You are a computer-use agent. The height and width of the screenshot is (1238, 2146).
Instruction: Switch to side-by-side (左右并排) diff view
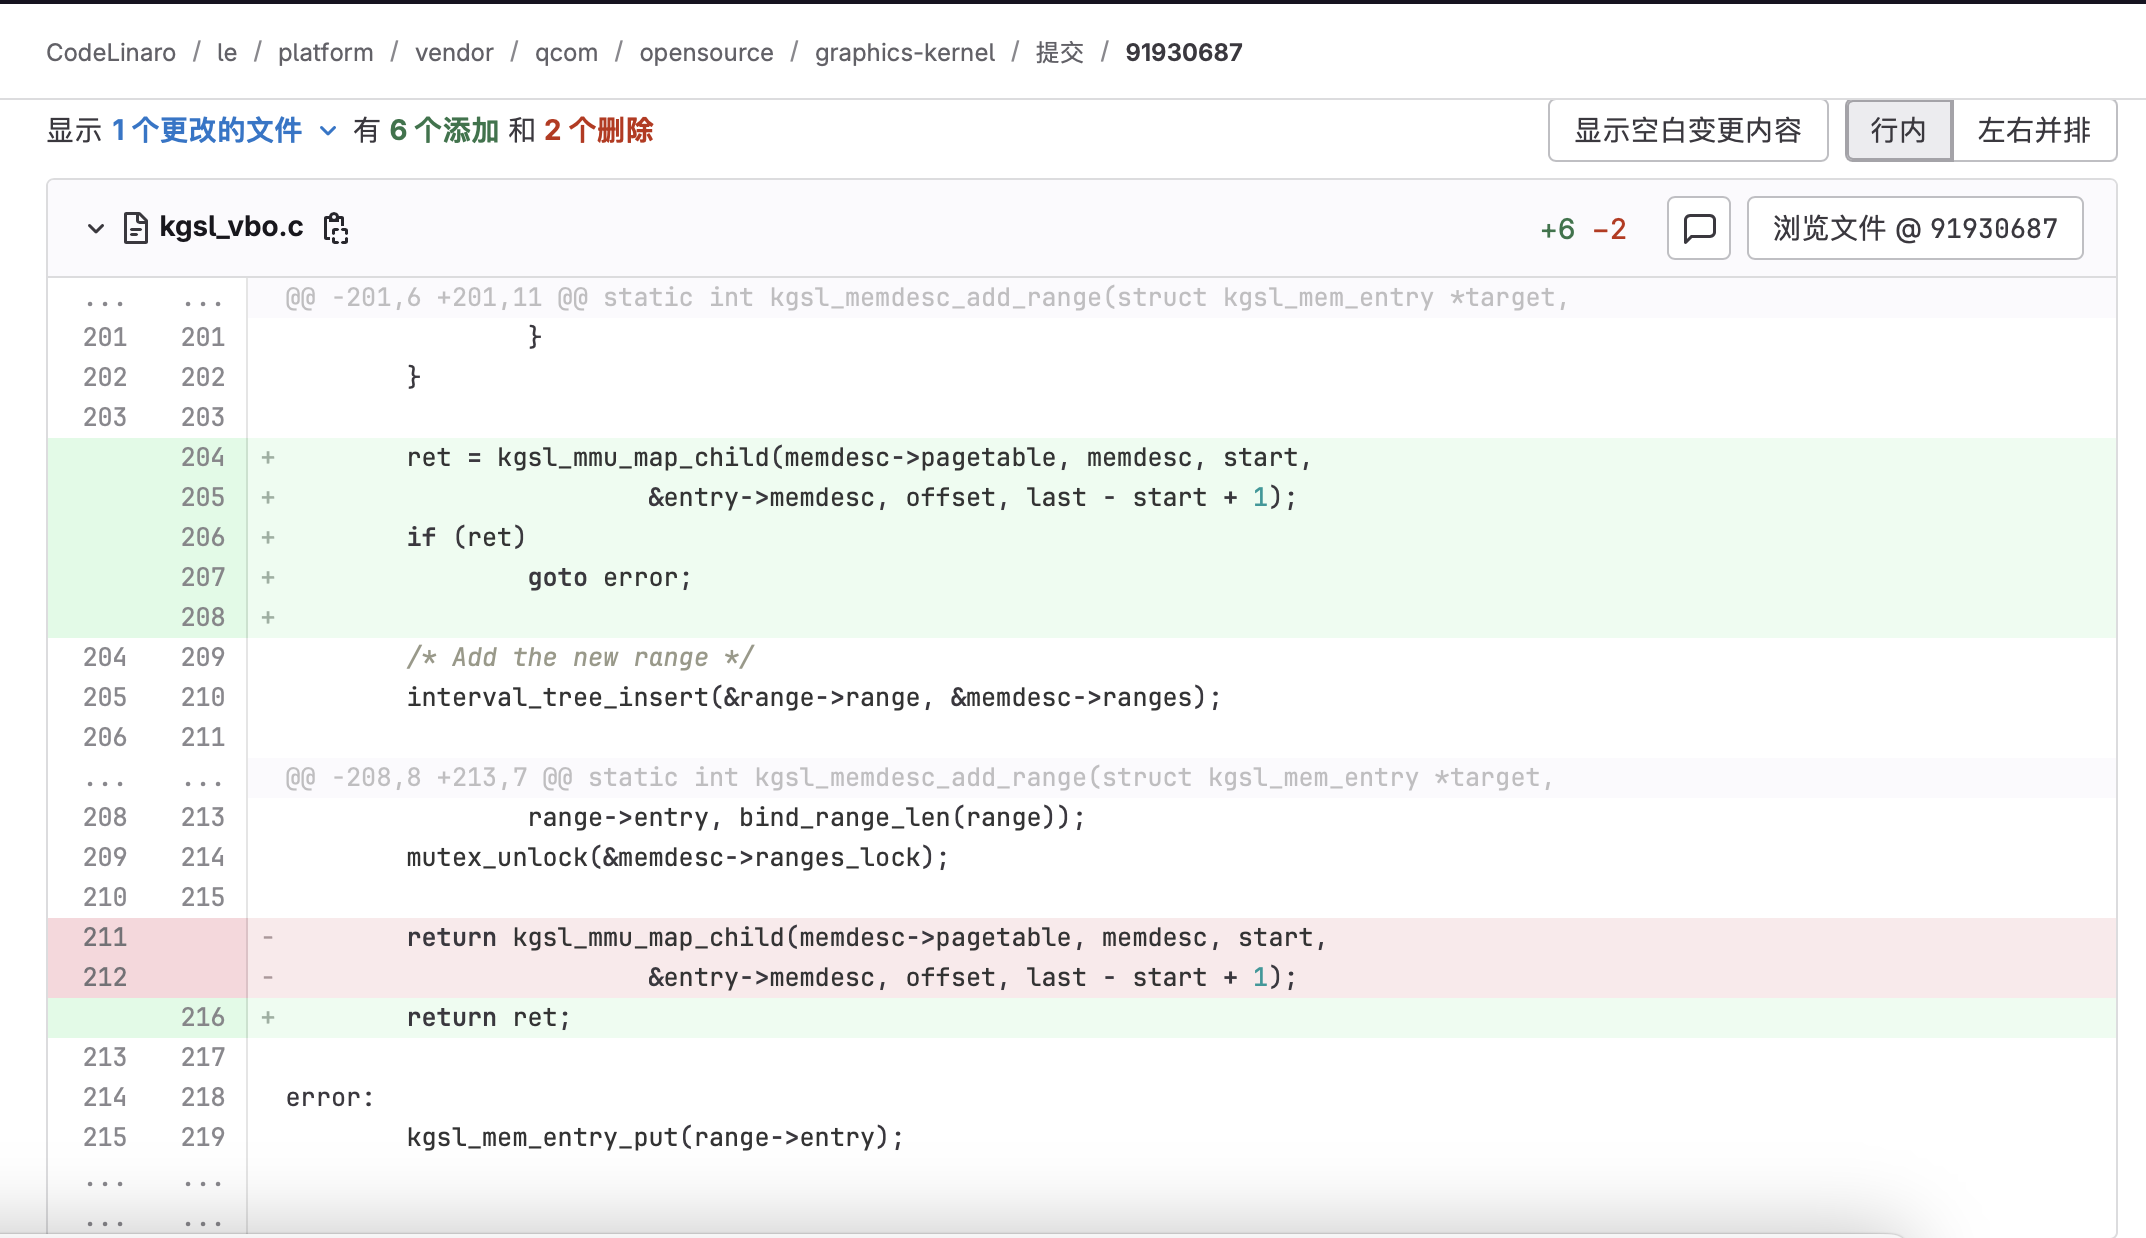(2034, 130)
